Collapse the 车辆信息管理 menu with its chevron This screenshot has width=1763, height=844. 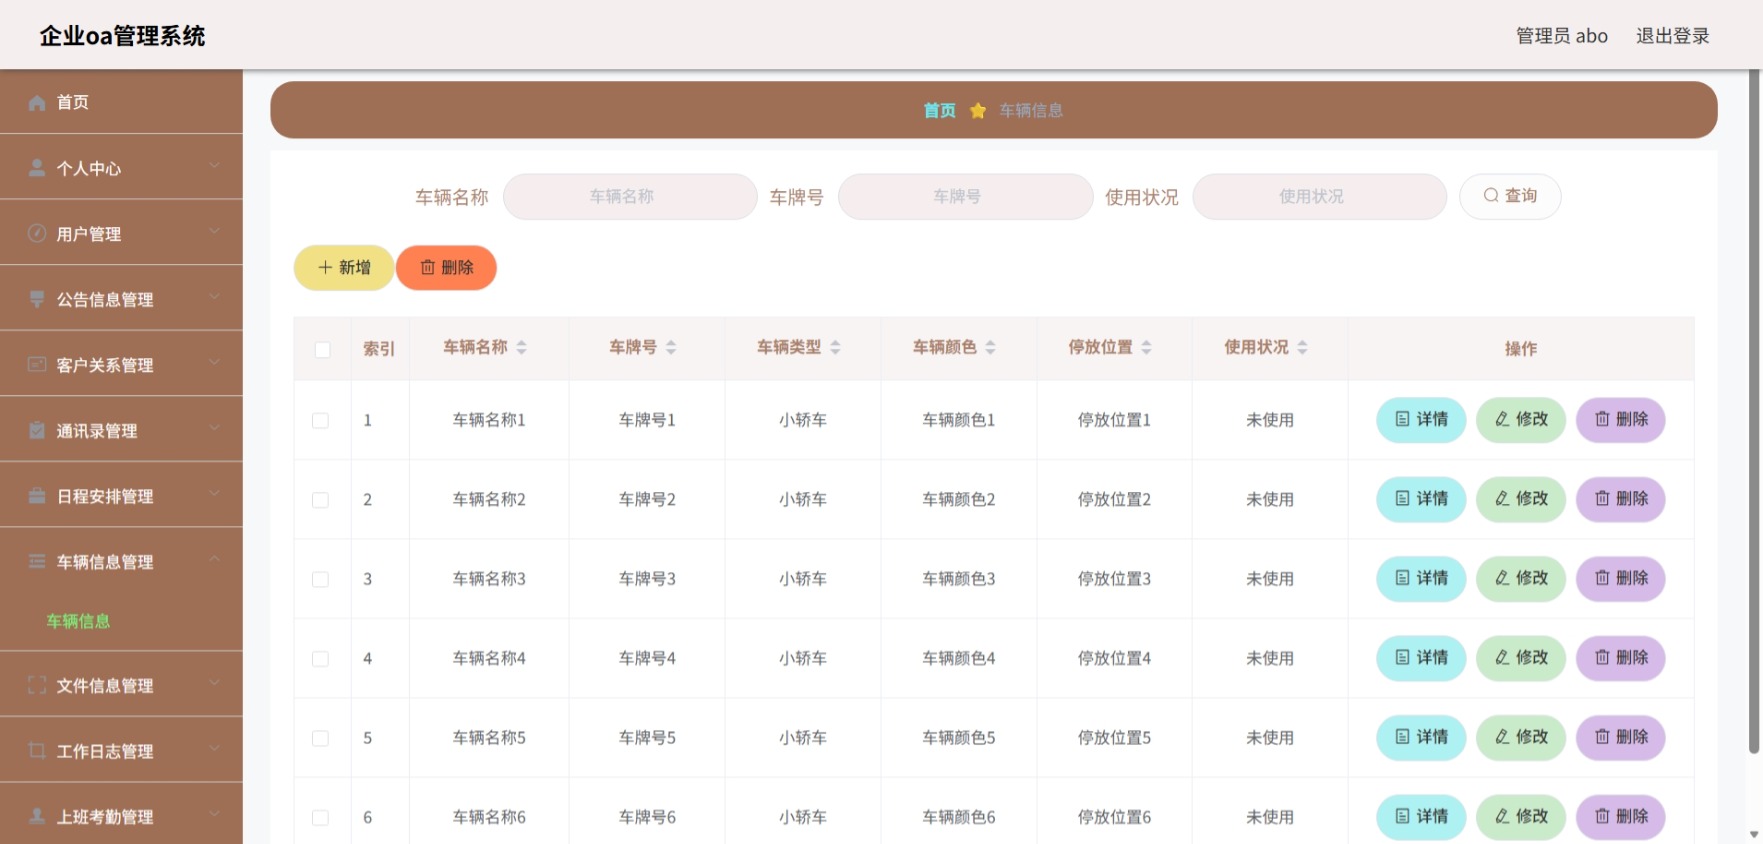(x=214, y=558)
